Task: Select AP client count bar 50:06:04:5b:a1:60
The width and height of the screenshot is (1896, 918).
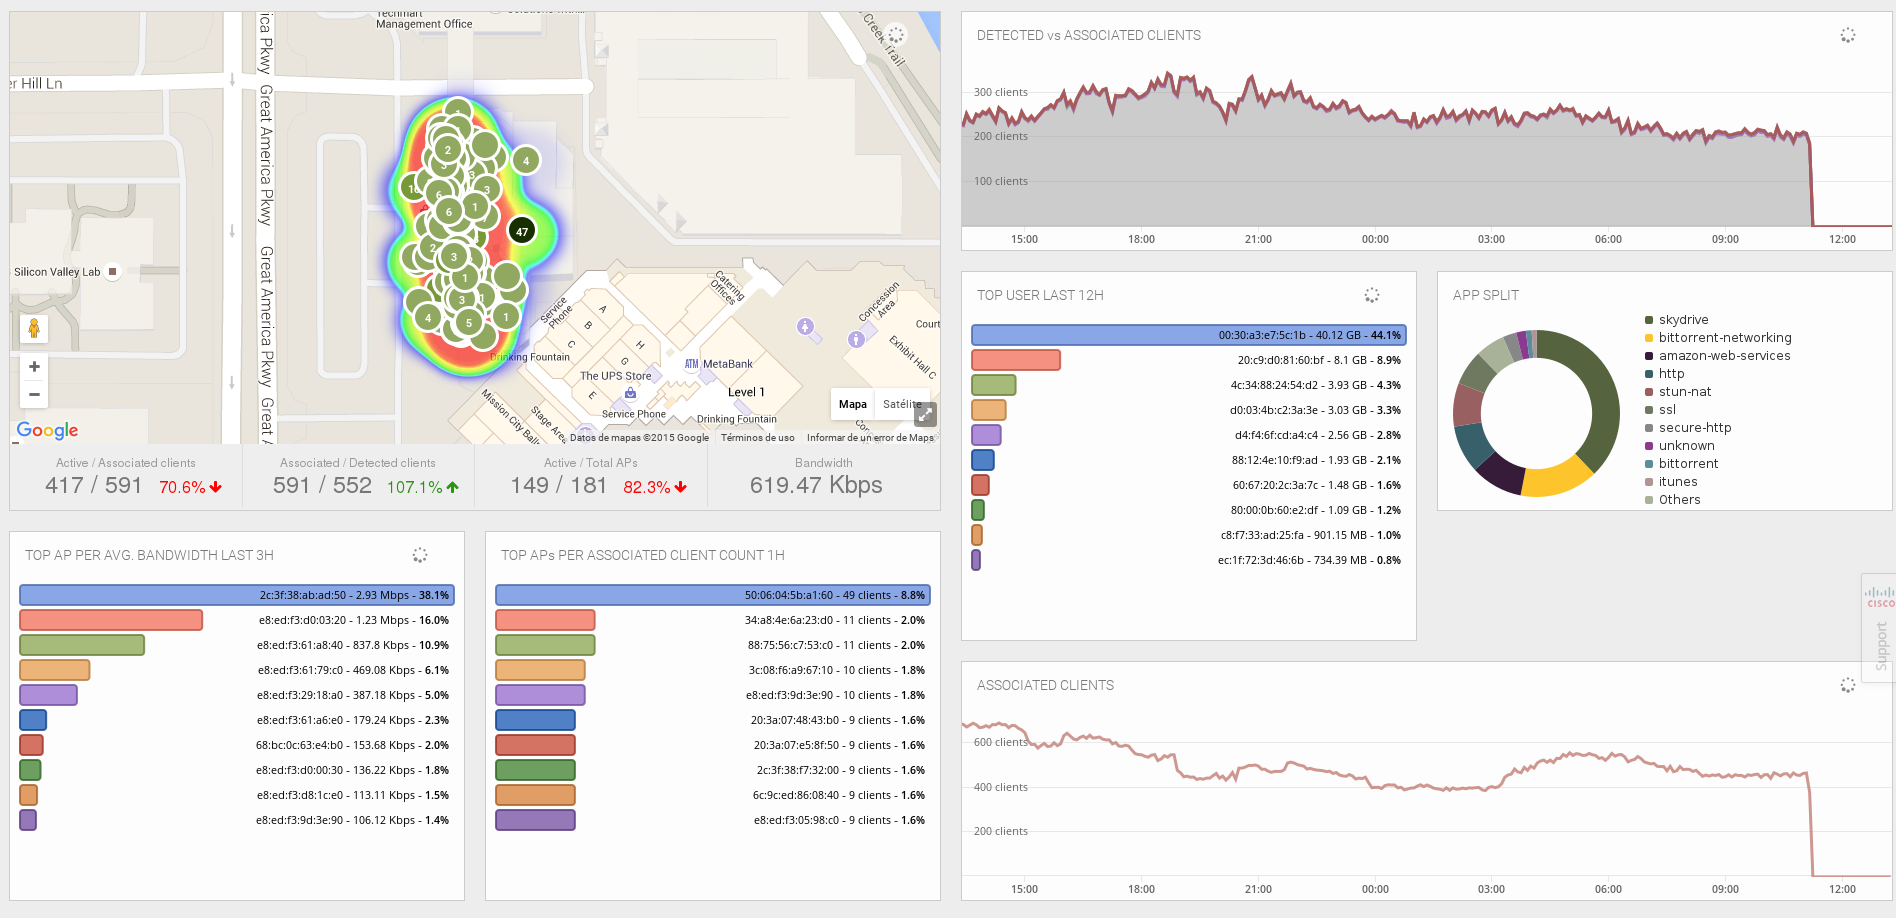Action: click(x=713, y=595)
